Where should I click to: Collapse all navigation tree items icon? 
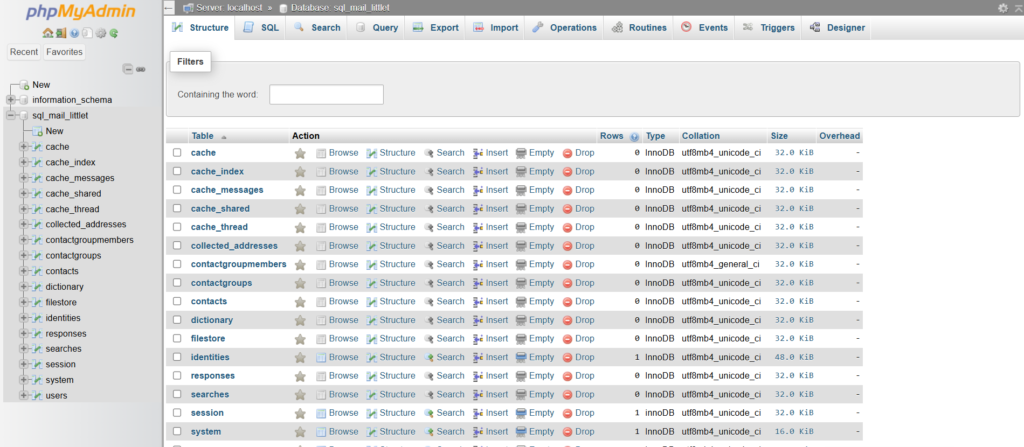point(128,69)
